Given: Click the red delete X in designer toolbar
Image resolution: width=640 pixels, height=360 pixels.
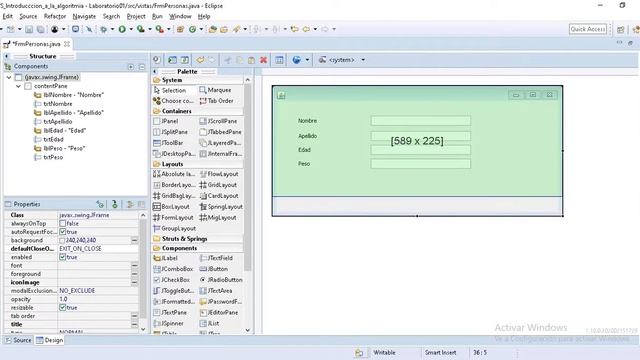Looking at the screenshot, I should [x=264, y=60].
